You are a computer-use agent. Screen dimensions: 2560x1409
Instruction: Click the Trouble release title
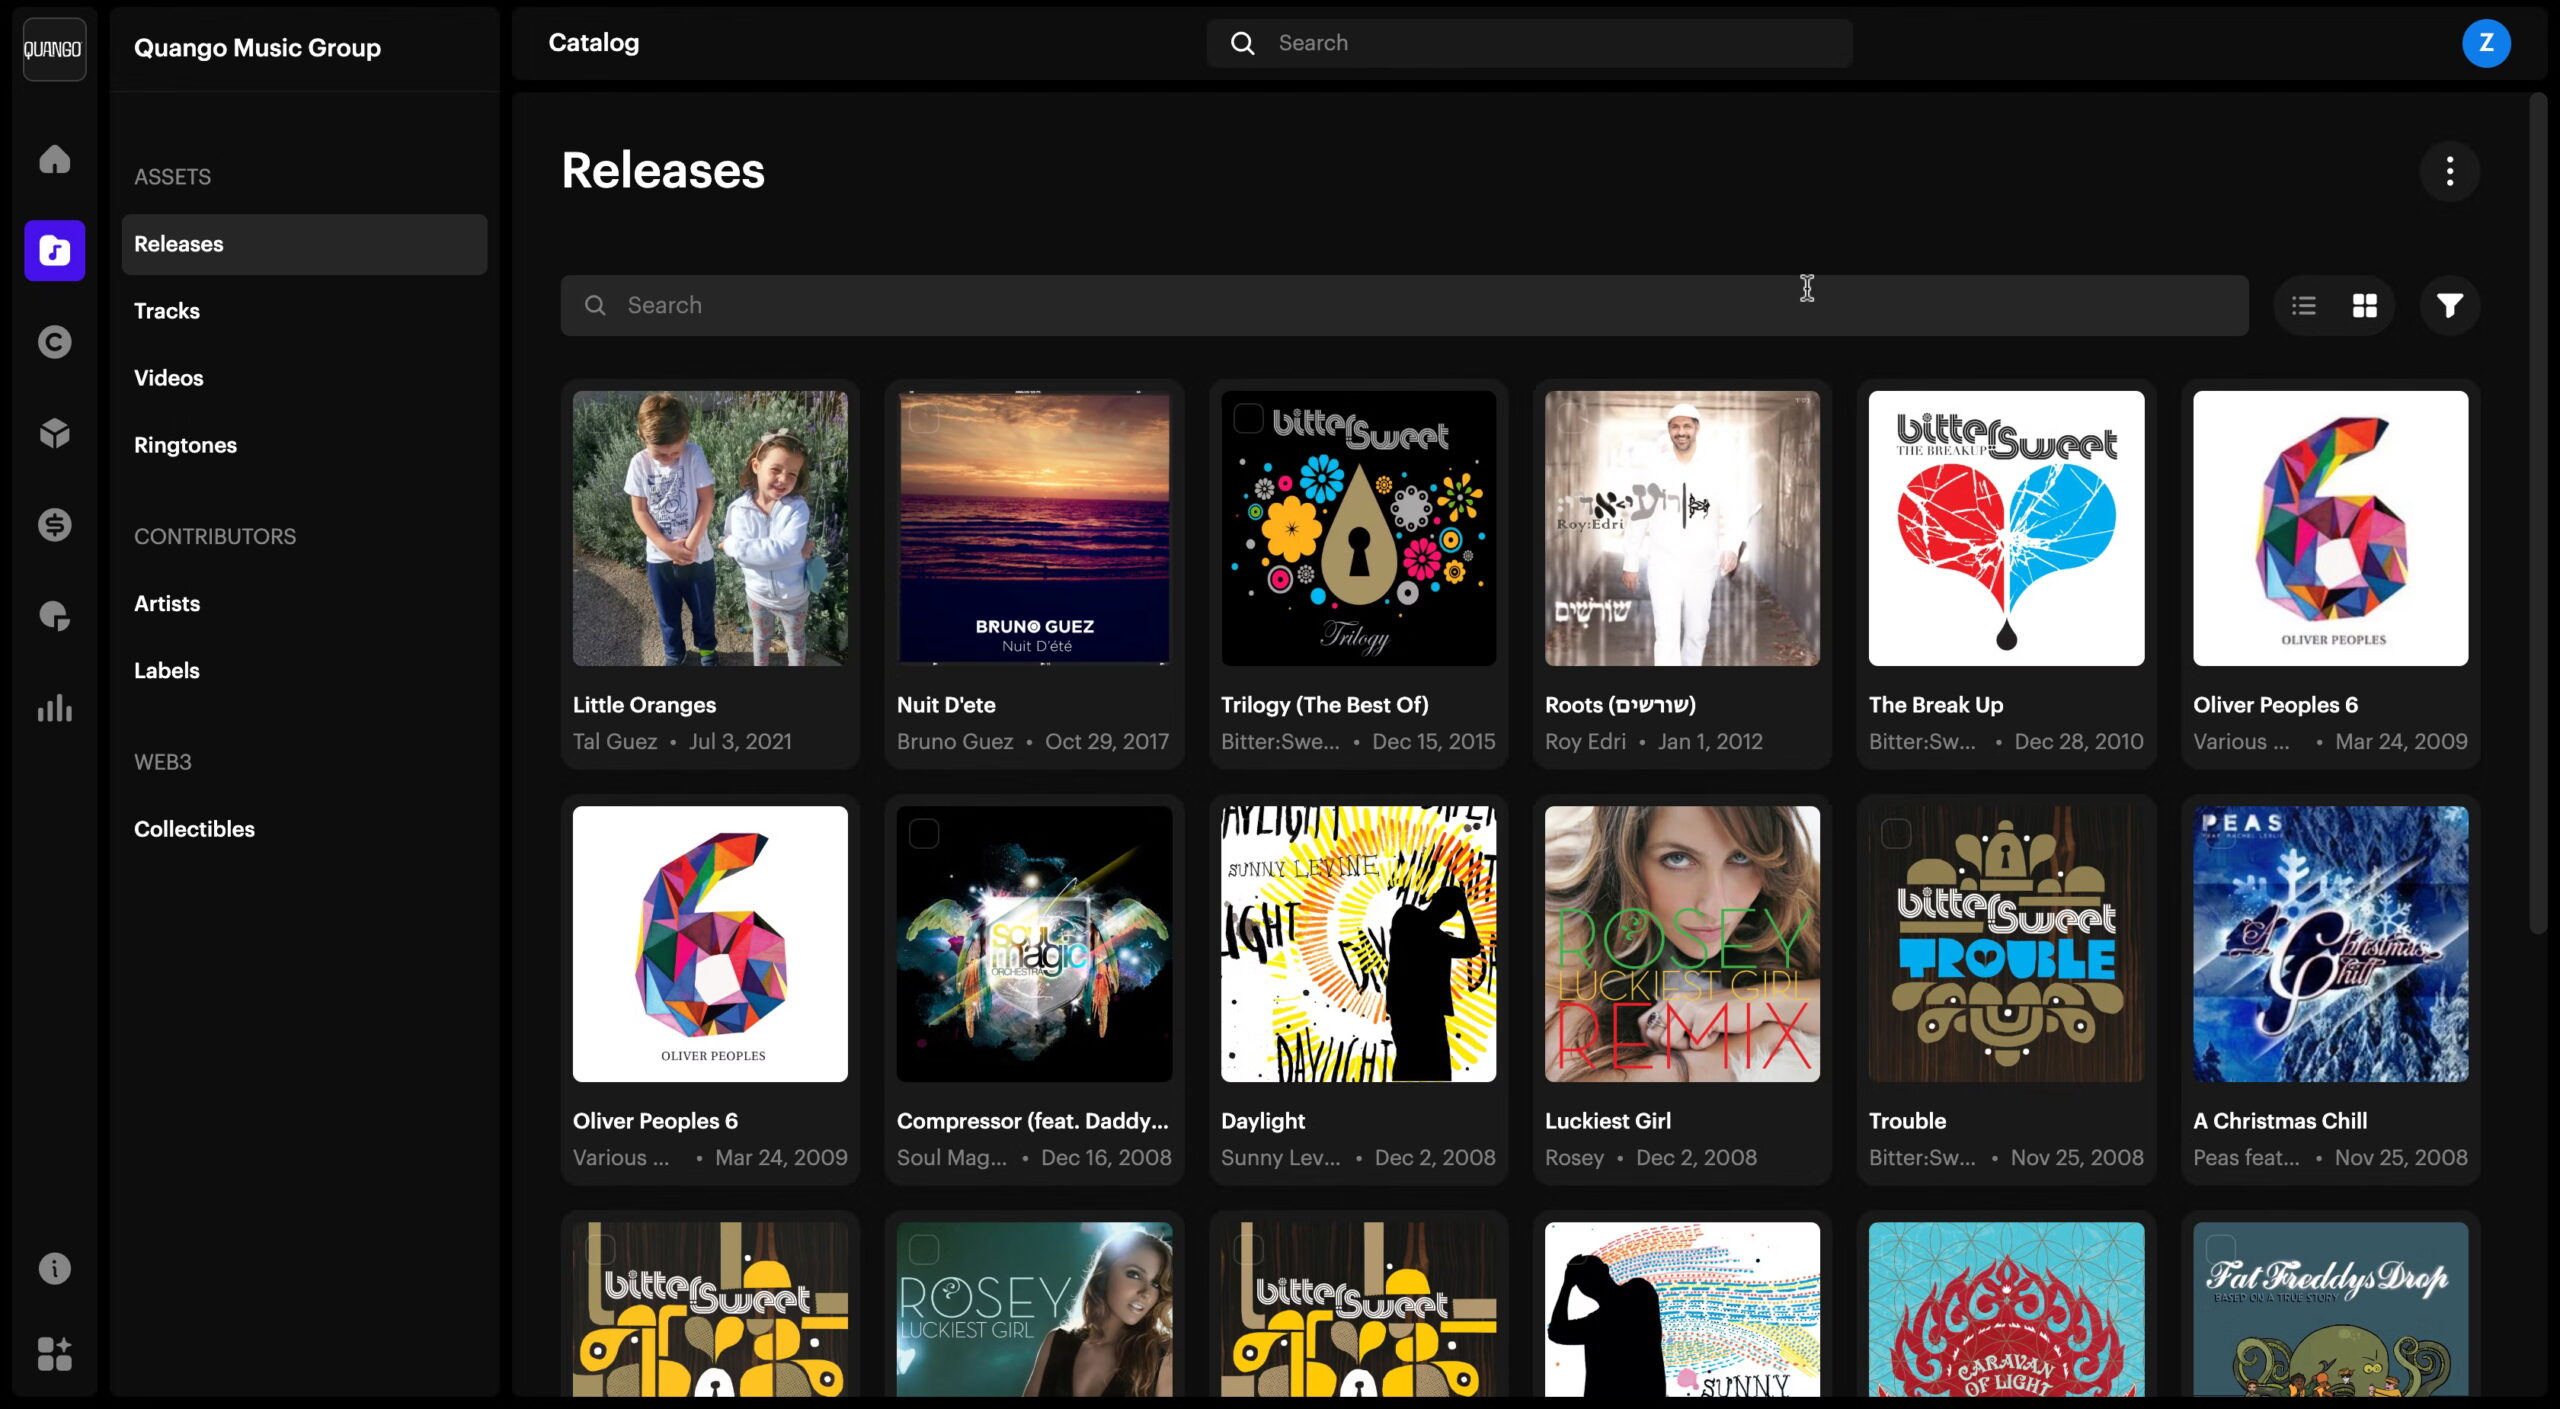pyautogui.click(x=1907, y=1121)
